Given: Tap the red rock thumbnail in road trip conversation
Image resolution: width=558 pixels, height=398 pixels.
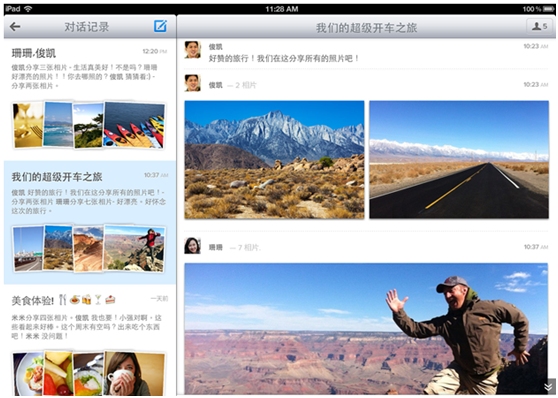Looking at the screenshot, I should [88, 250].
